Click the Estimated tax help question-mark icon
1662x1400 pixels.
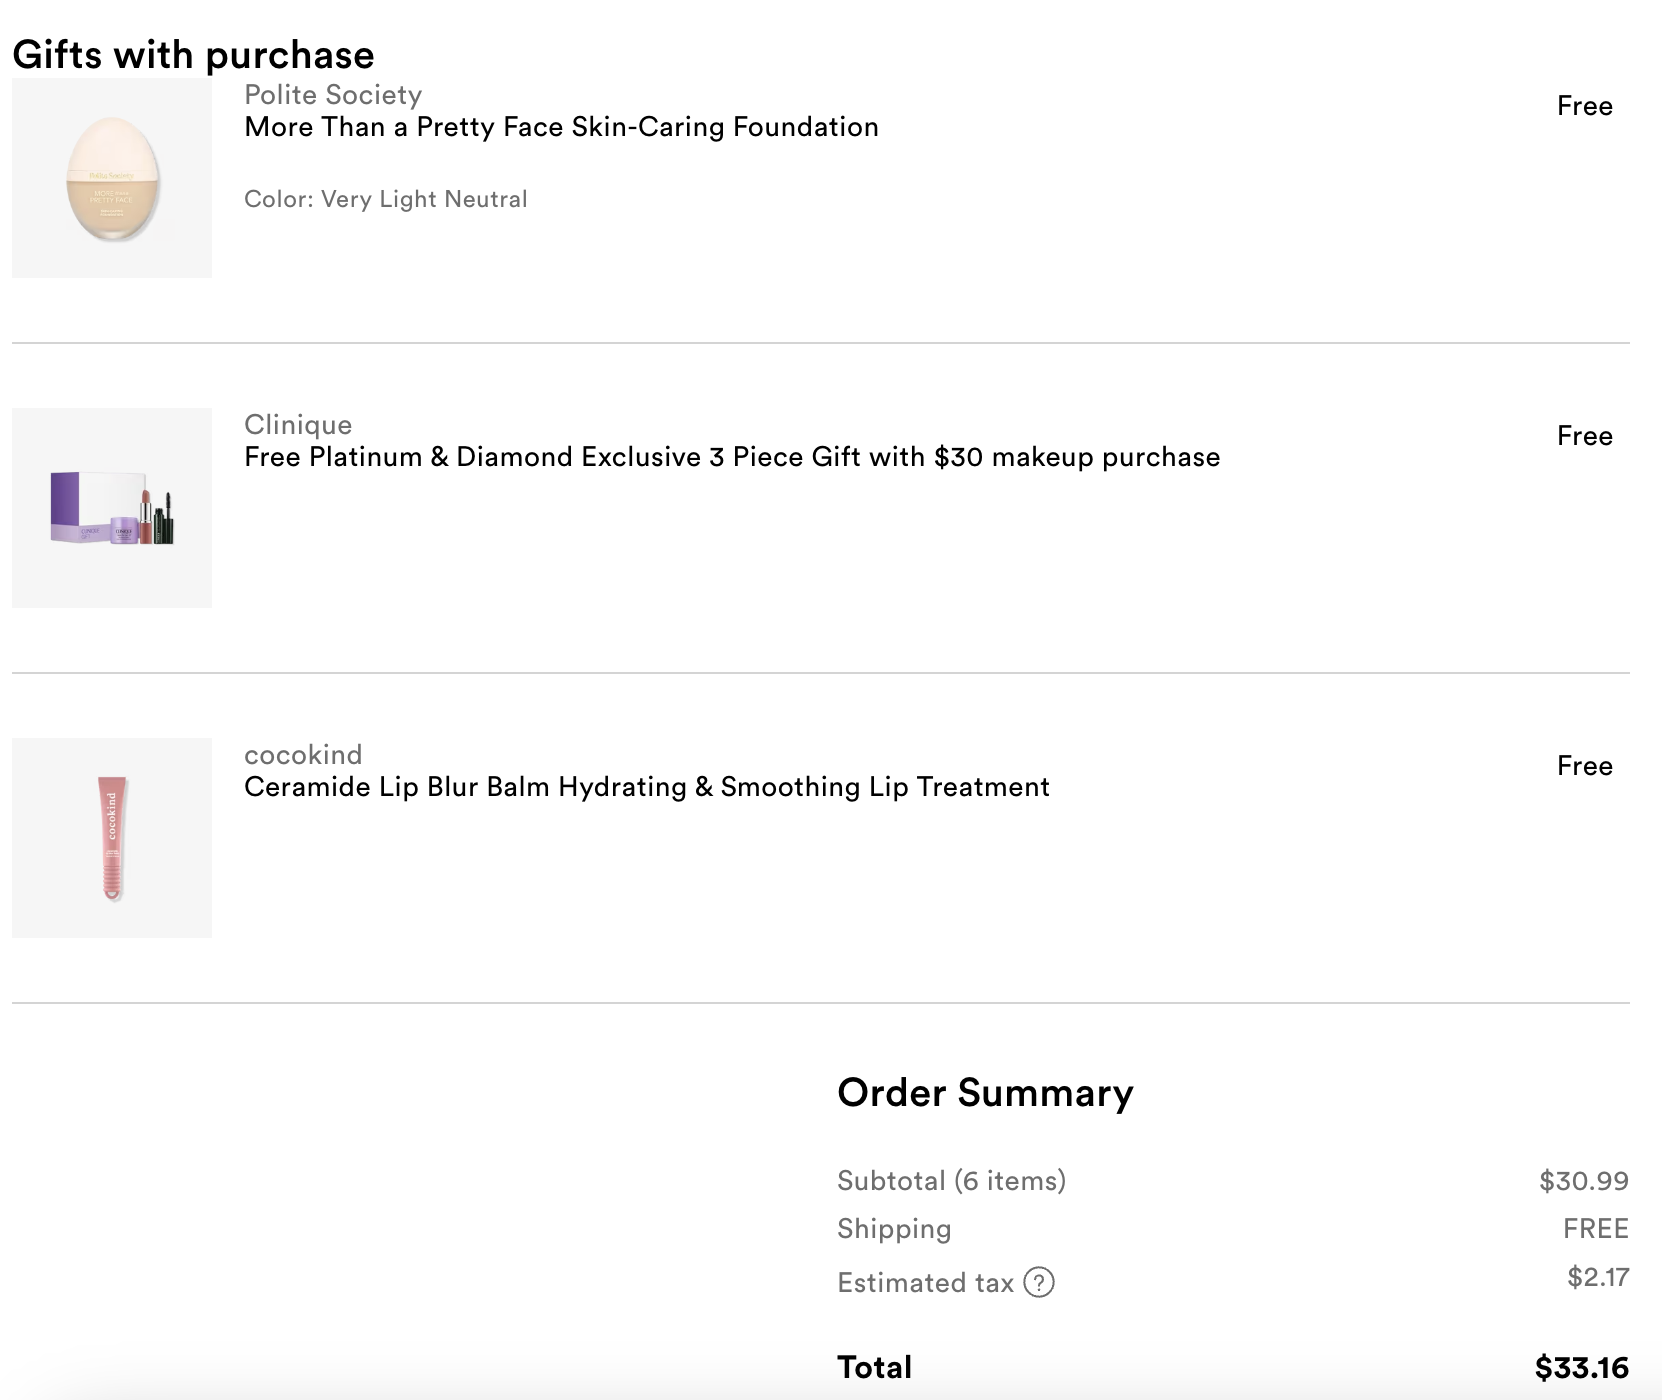point(1039,1282)
